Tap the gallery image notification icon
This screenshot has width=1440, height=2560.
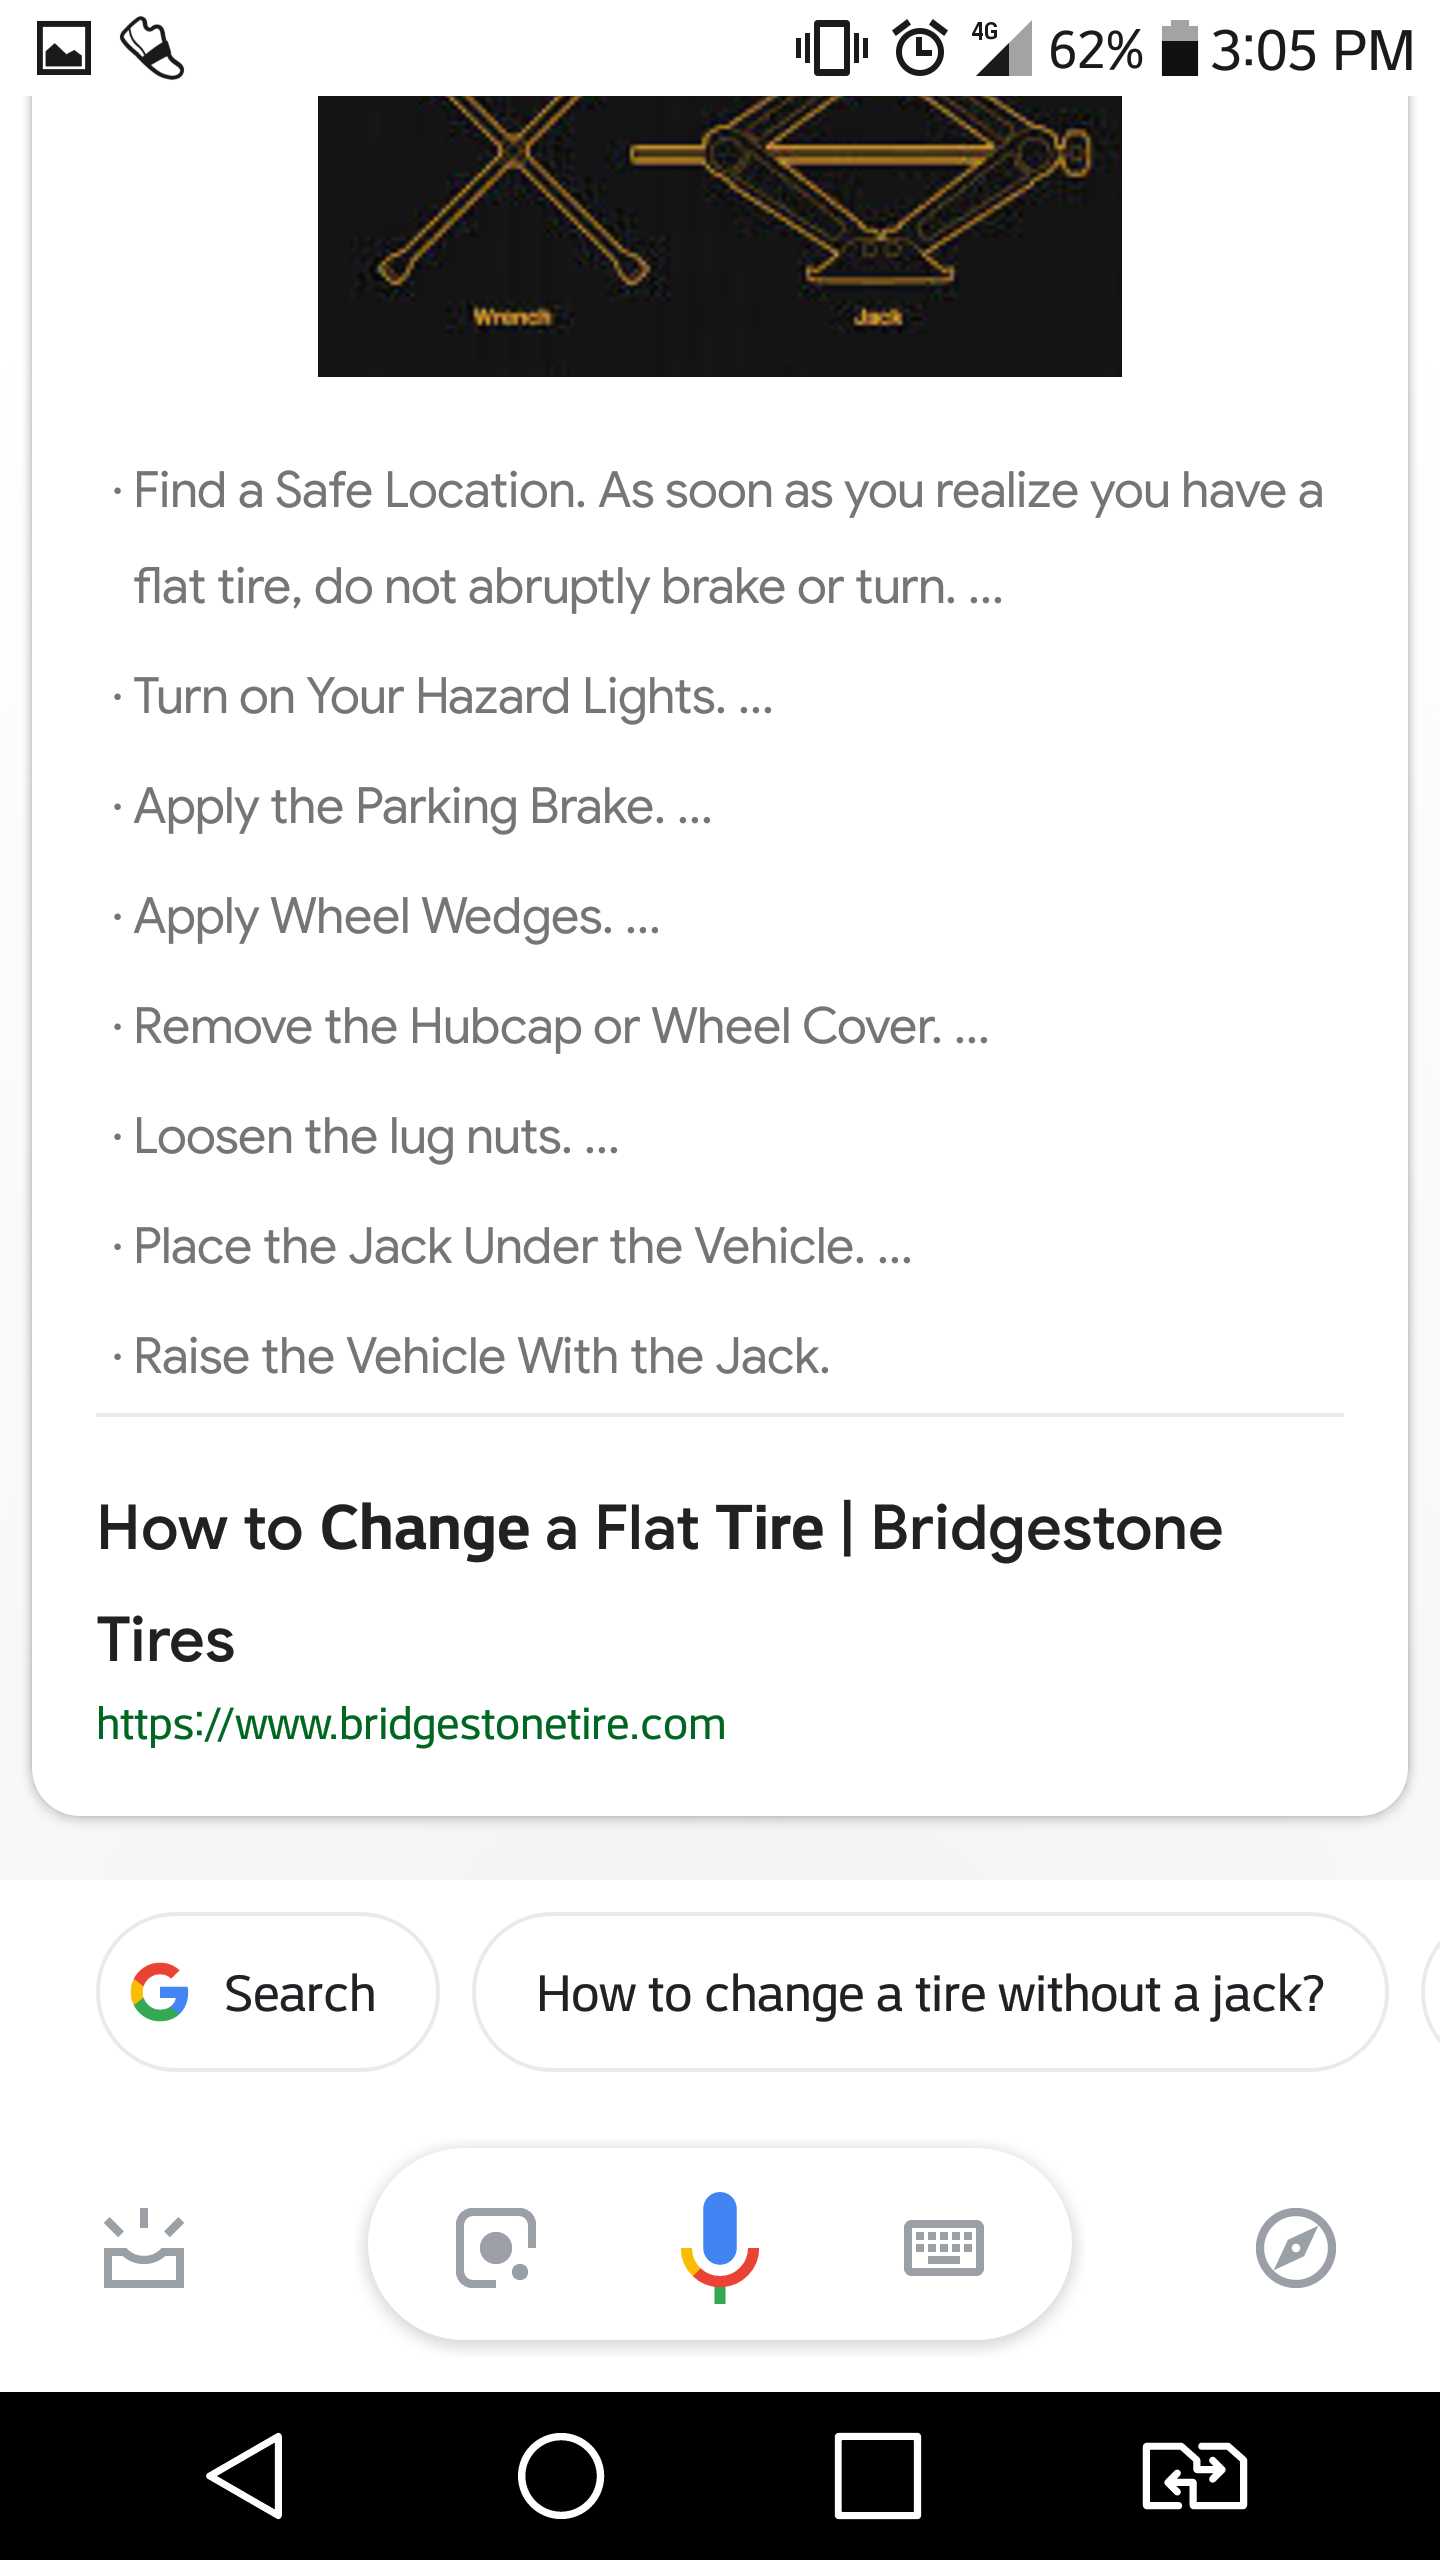(64, 48)
